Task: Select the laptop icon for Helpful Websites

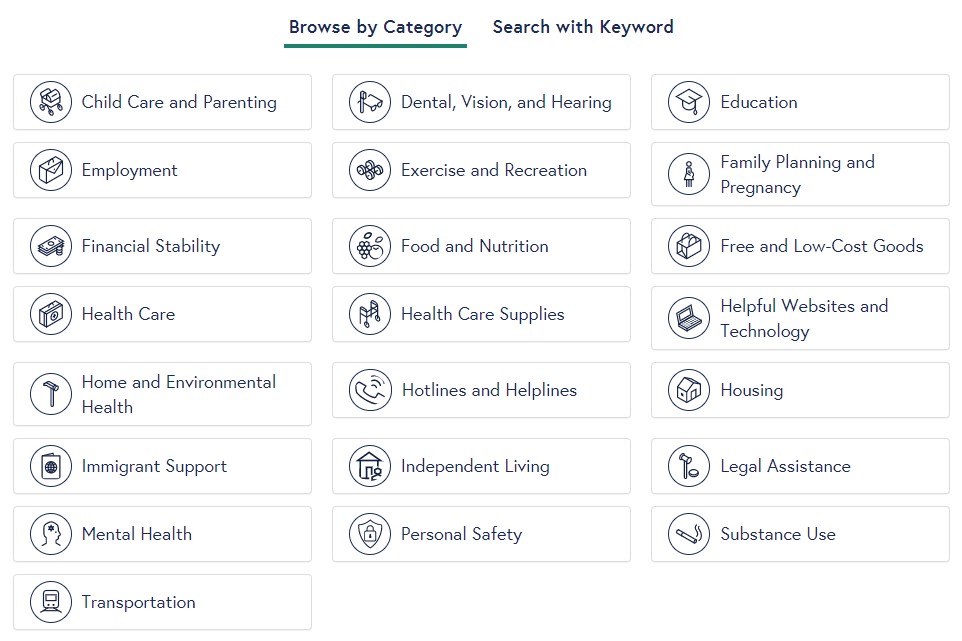Action: click(x=689, y=318)
